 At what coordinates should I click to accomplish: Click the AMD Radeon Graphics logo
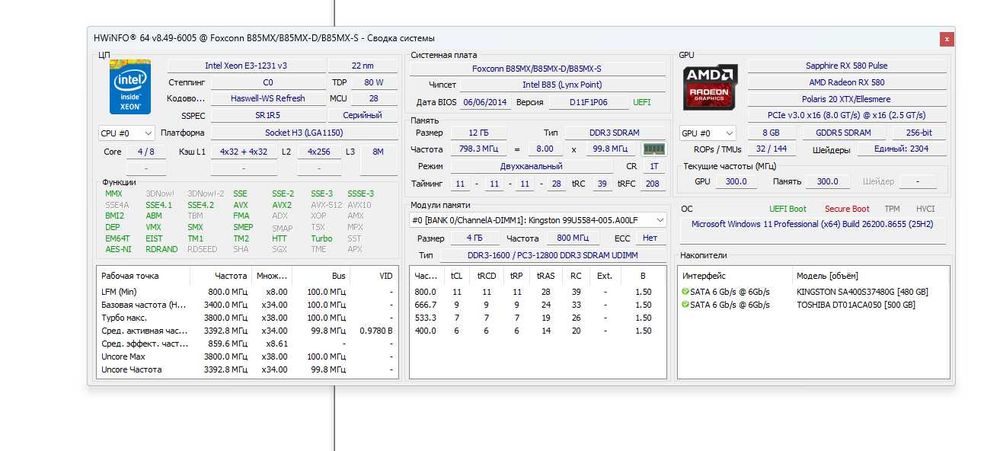[710, 87]
